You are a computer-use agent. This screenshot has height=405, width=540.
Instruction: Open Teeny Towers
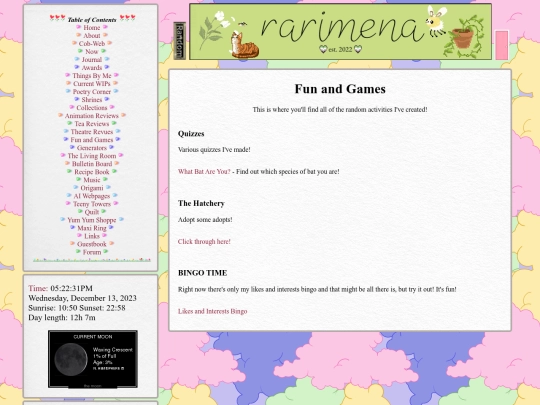point(92,204)
